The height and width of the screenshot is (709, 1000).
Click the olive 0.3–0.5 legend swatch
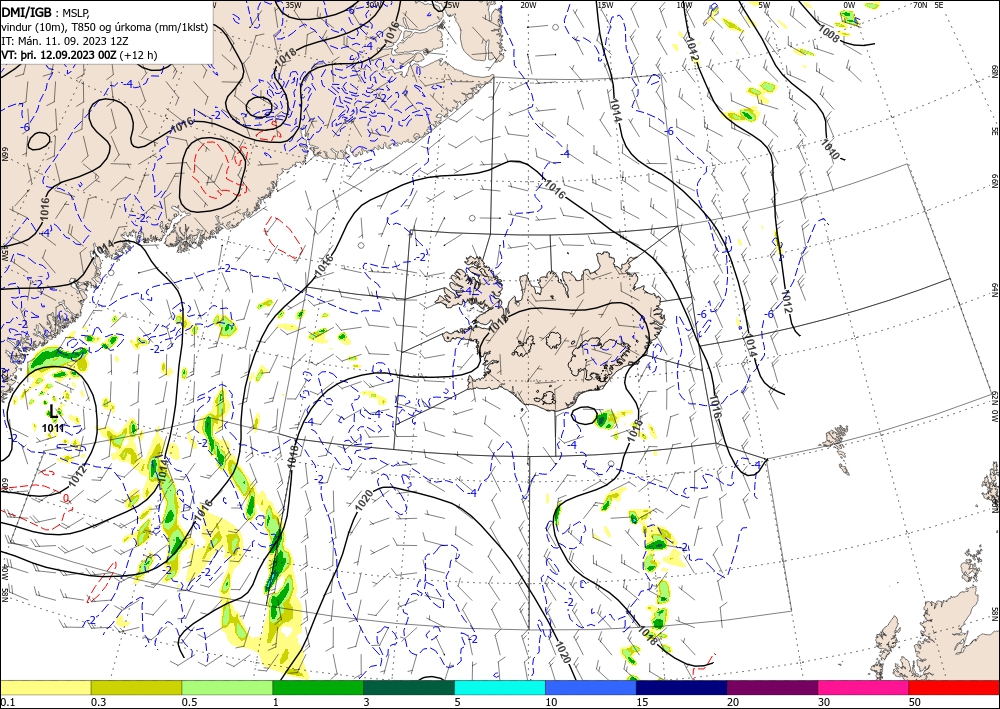pos(136,687)
